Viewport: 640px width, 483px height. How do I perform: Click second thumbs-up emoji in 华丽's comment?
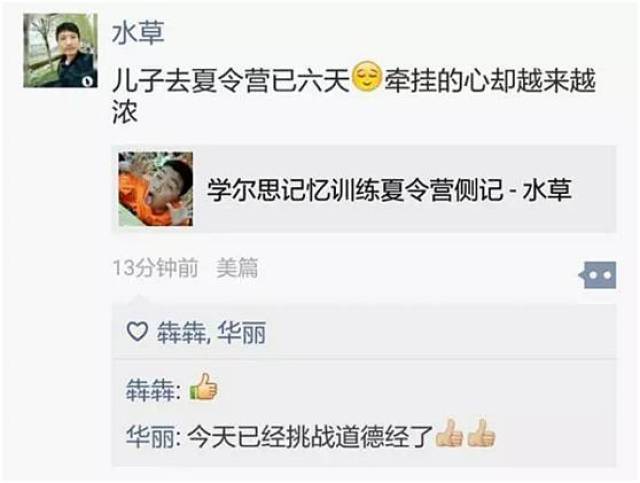pos(481,433)
